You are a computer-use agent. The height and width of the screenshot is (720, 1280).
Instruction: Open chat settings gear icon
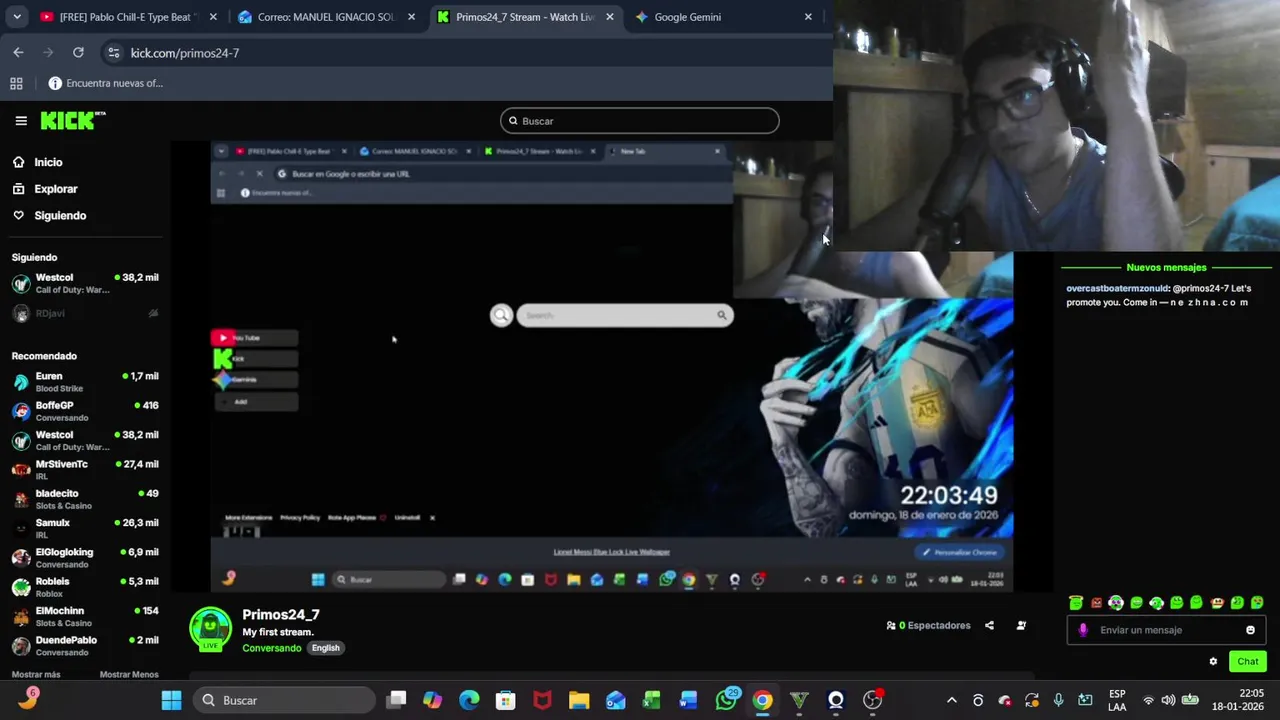point(1213,661)
